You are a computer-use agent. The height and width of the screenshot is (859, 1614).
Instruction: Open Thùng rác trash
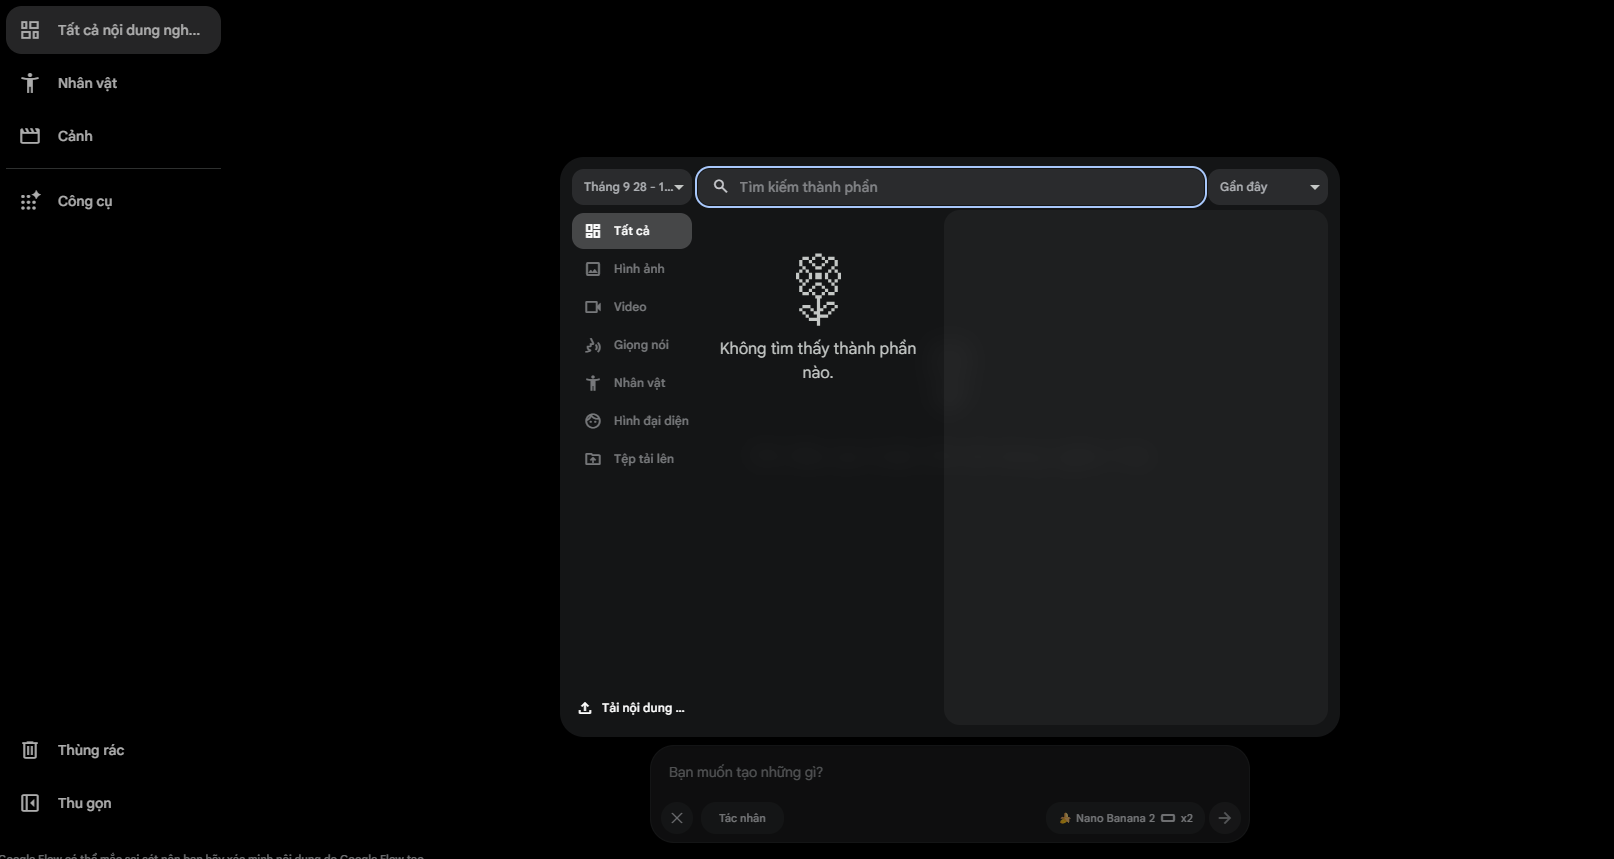(x=113, y=750)
